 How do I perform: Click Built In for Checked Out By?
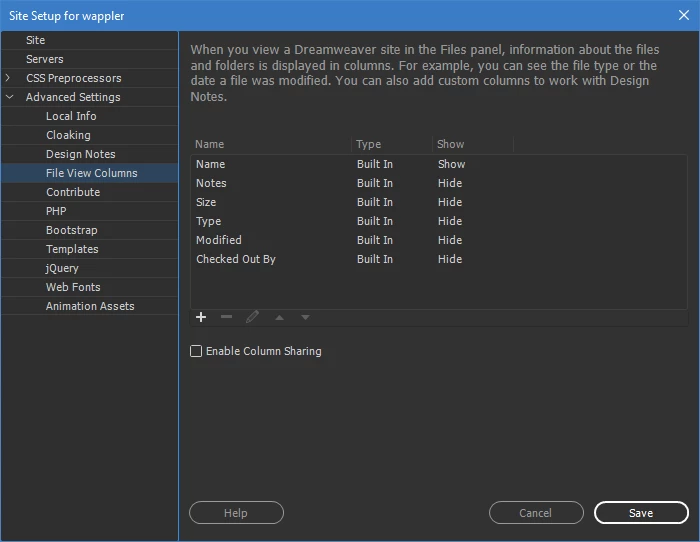(x=375, y=259)
